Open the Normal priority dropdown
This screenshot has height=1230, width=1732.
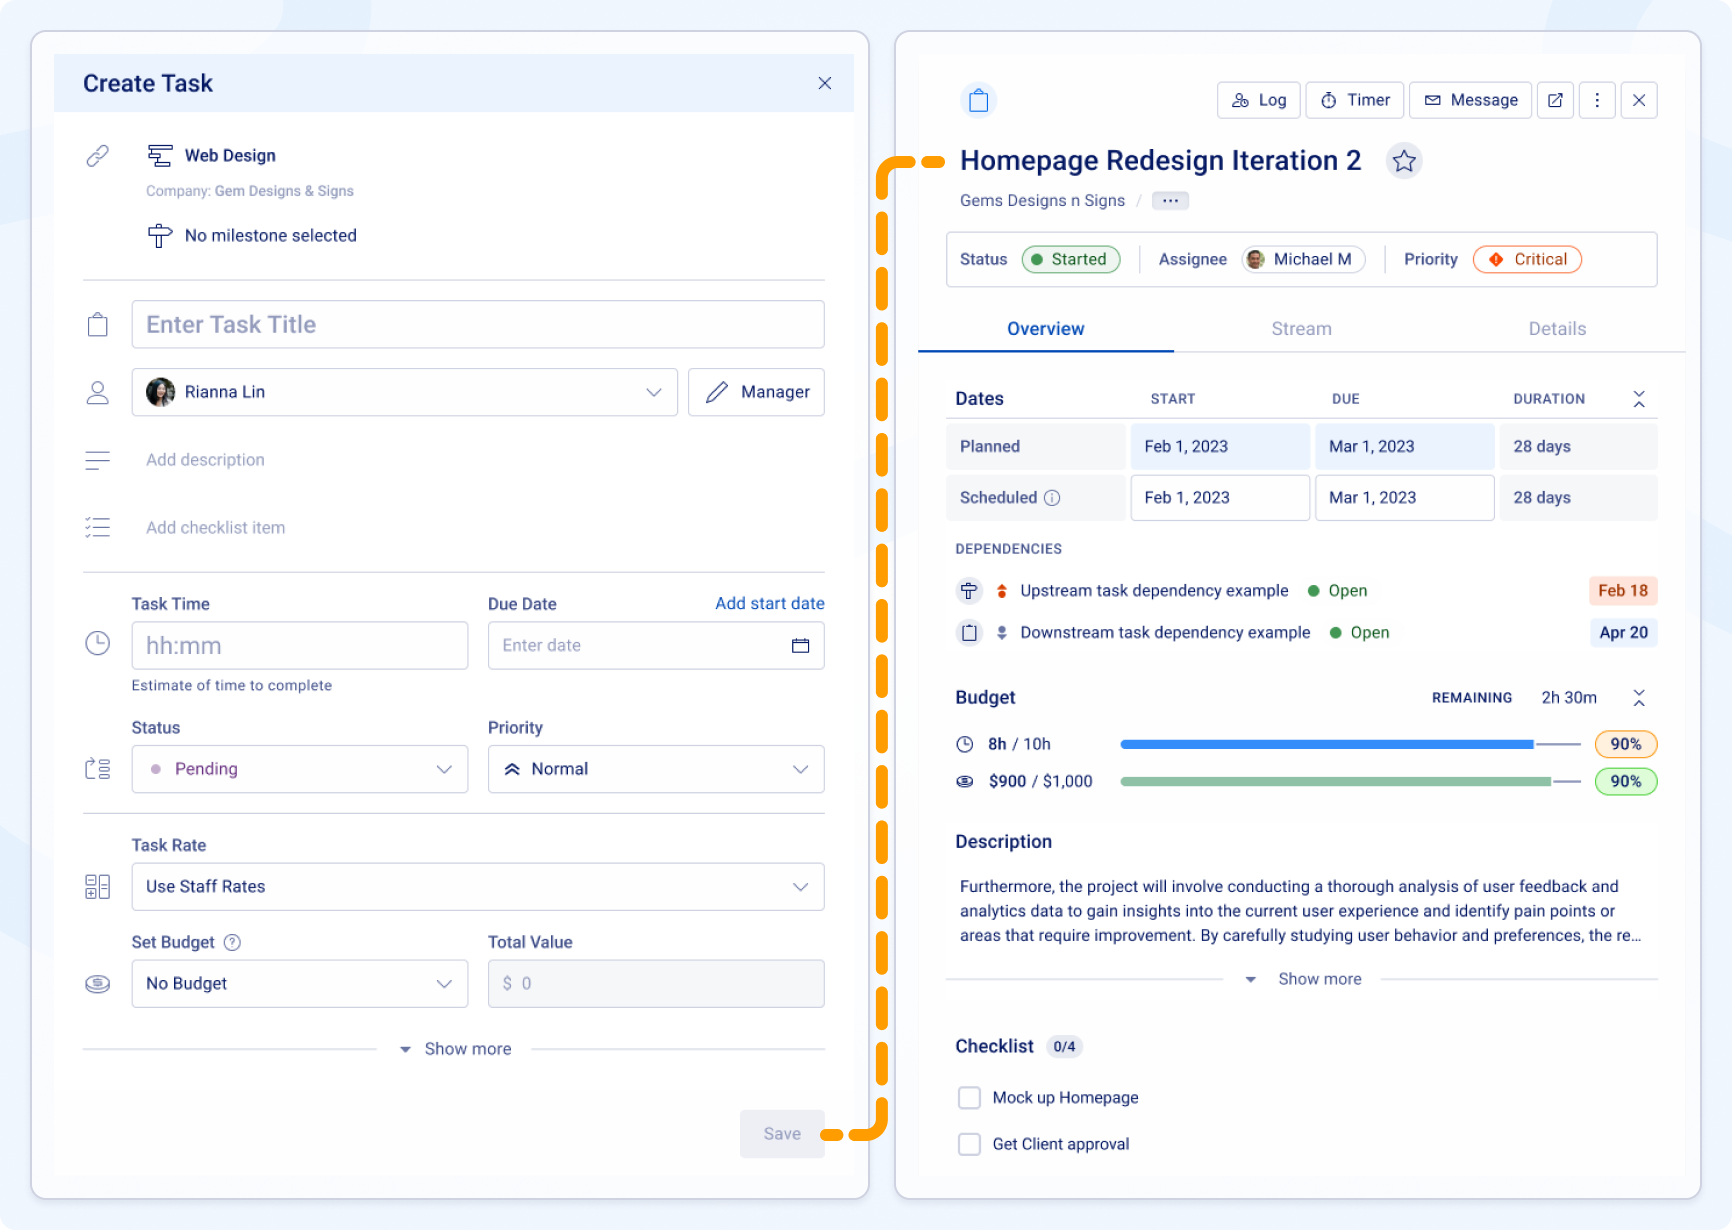pos(655,769)
